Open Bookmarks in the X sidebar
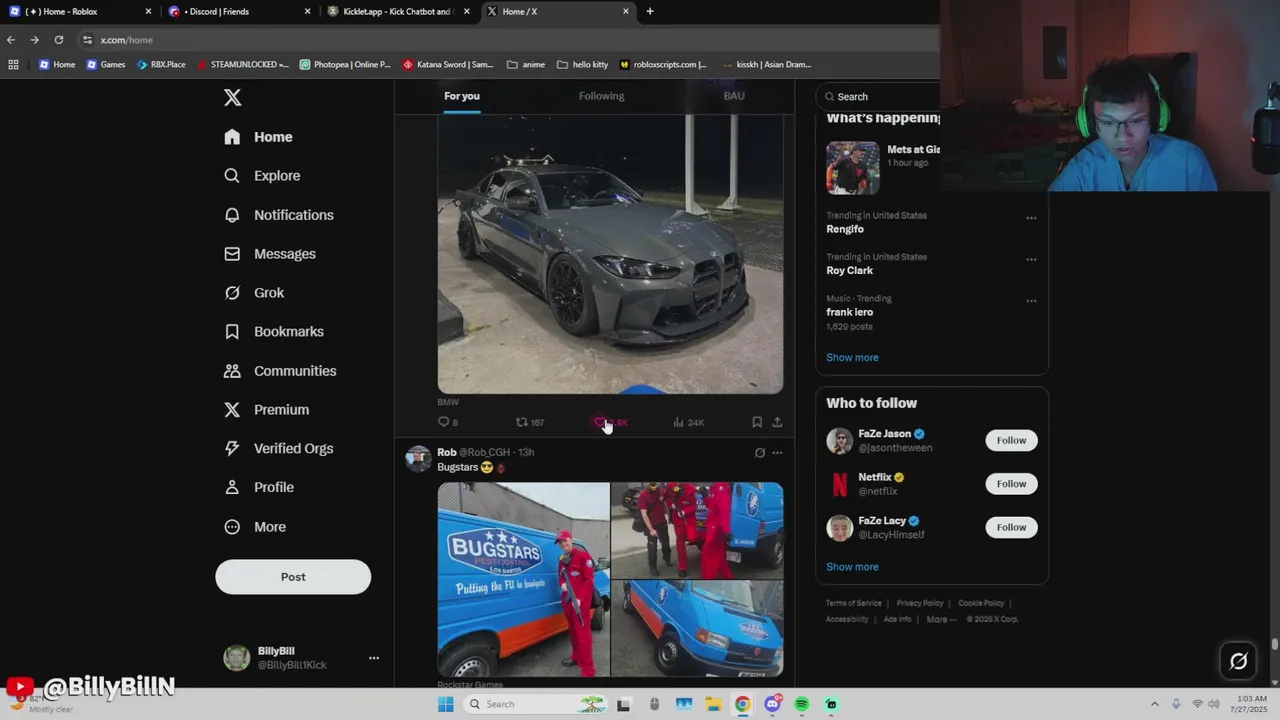This screenshot has width=1280, height=720. [274, 332]
